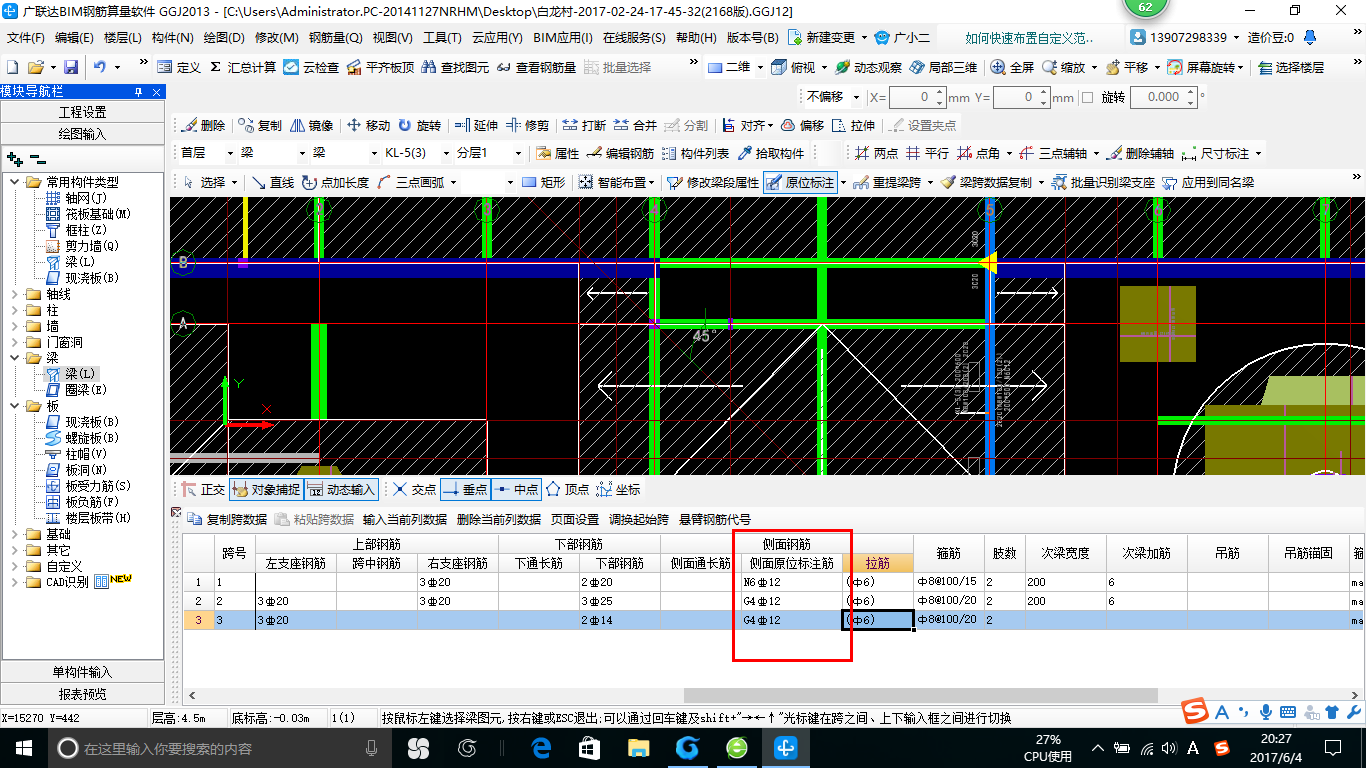This screenshot has width=1366, height=768.
Task: Create a new project file icon
Action: tap(12, 67)
